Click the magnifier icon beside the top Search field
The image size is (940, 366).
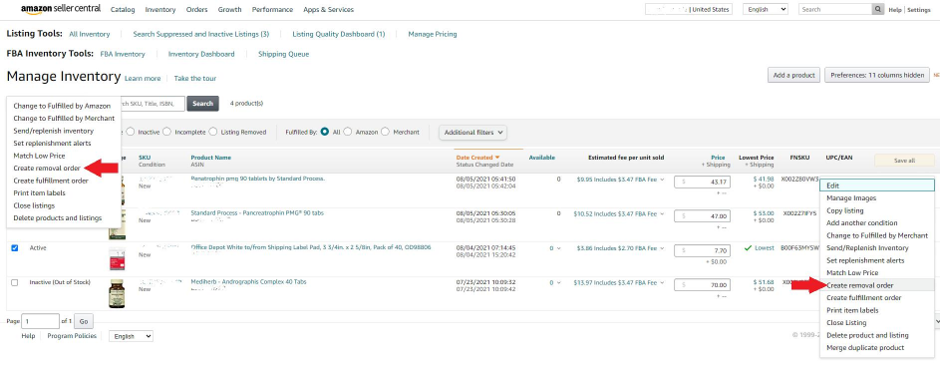coord(878,10)
